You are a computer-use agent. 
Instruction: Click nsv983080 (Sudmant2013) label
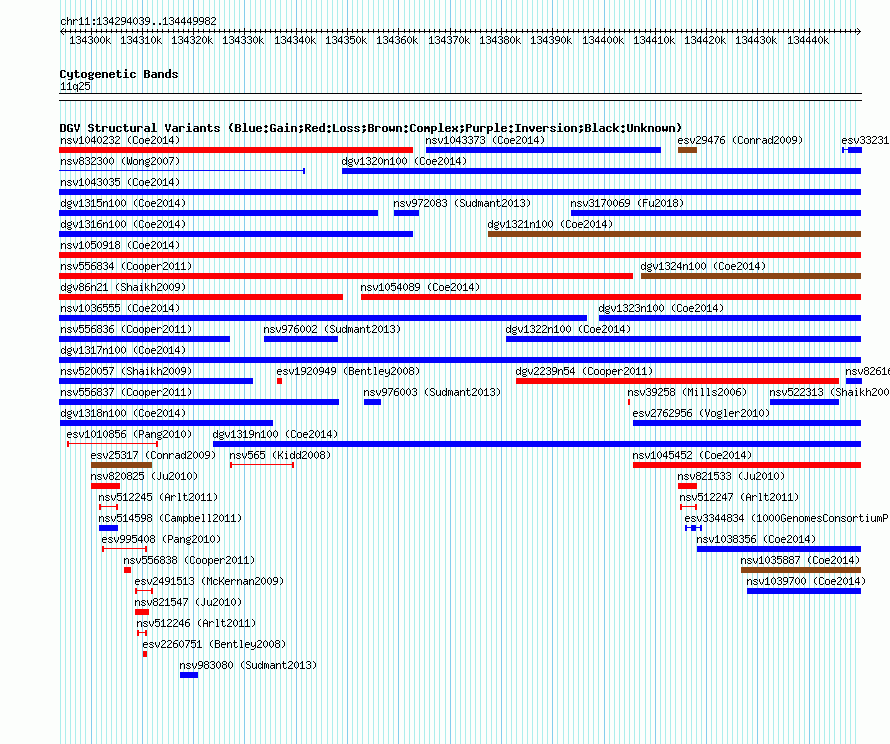coord(248,665)
